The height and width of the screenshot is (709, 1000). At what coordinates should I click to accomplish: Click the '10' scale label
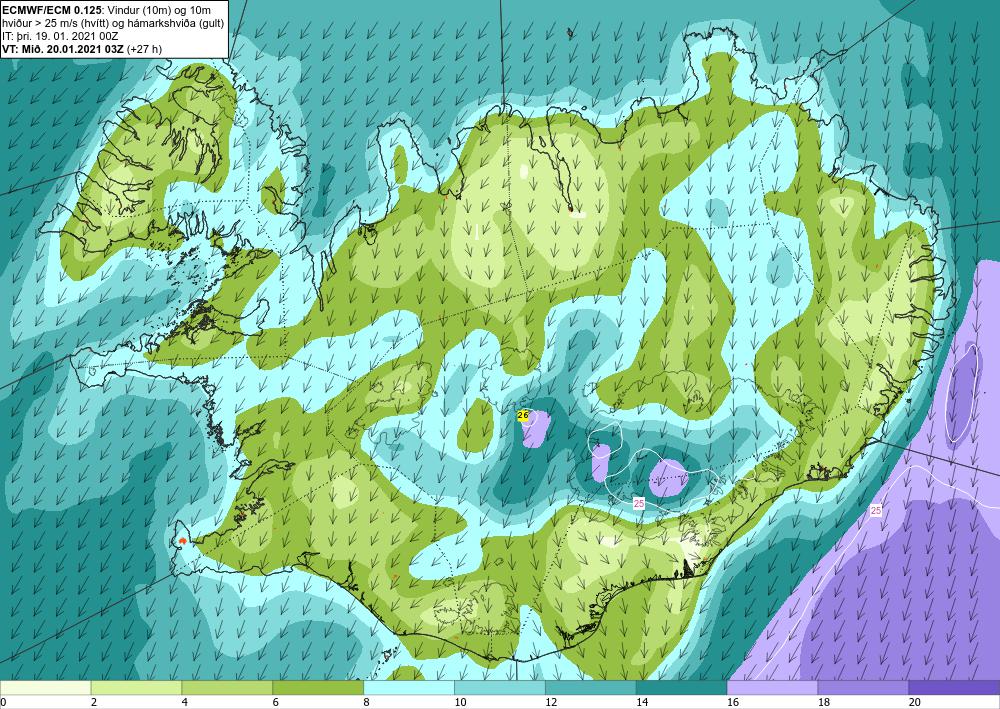coord(460,703)
